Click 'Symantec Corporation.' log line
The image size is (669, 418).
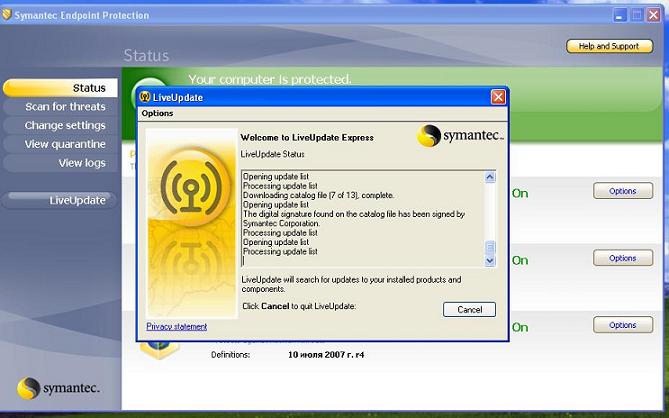pos(281,224)
